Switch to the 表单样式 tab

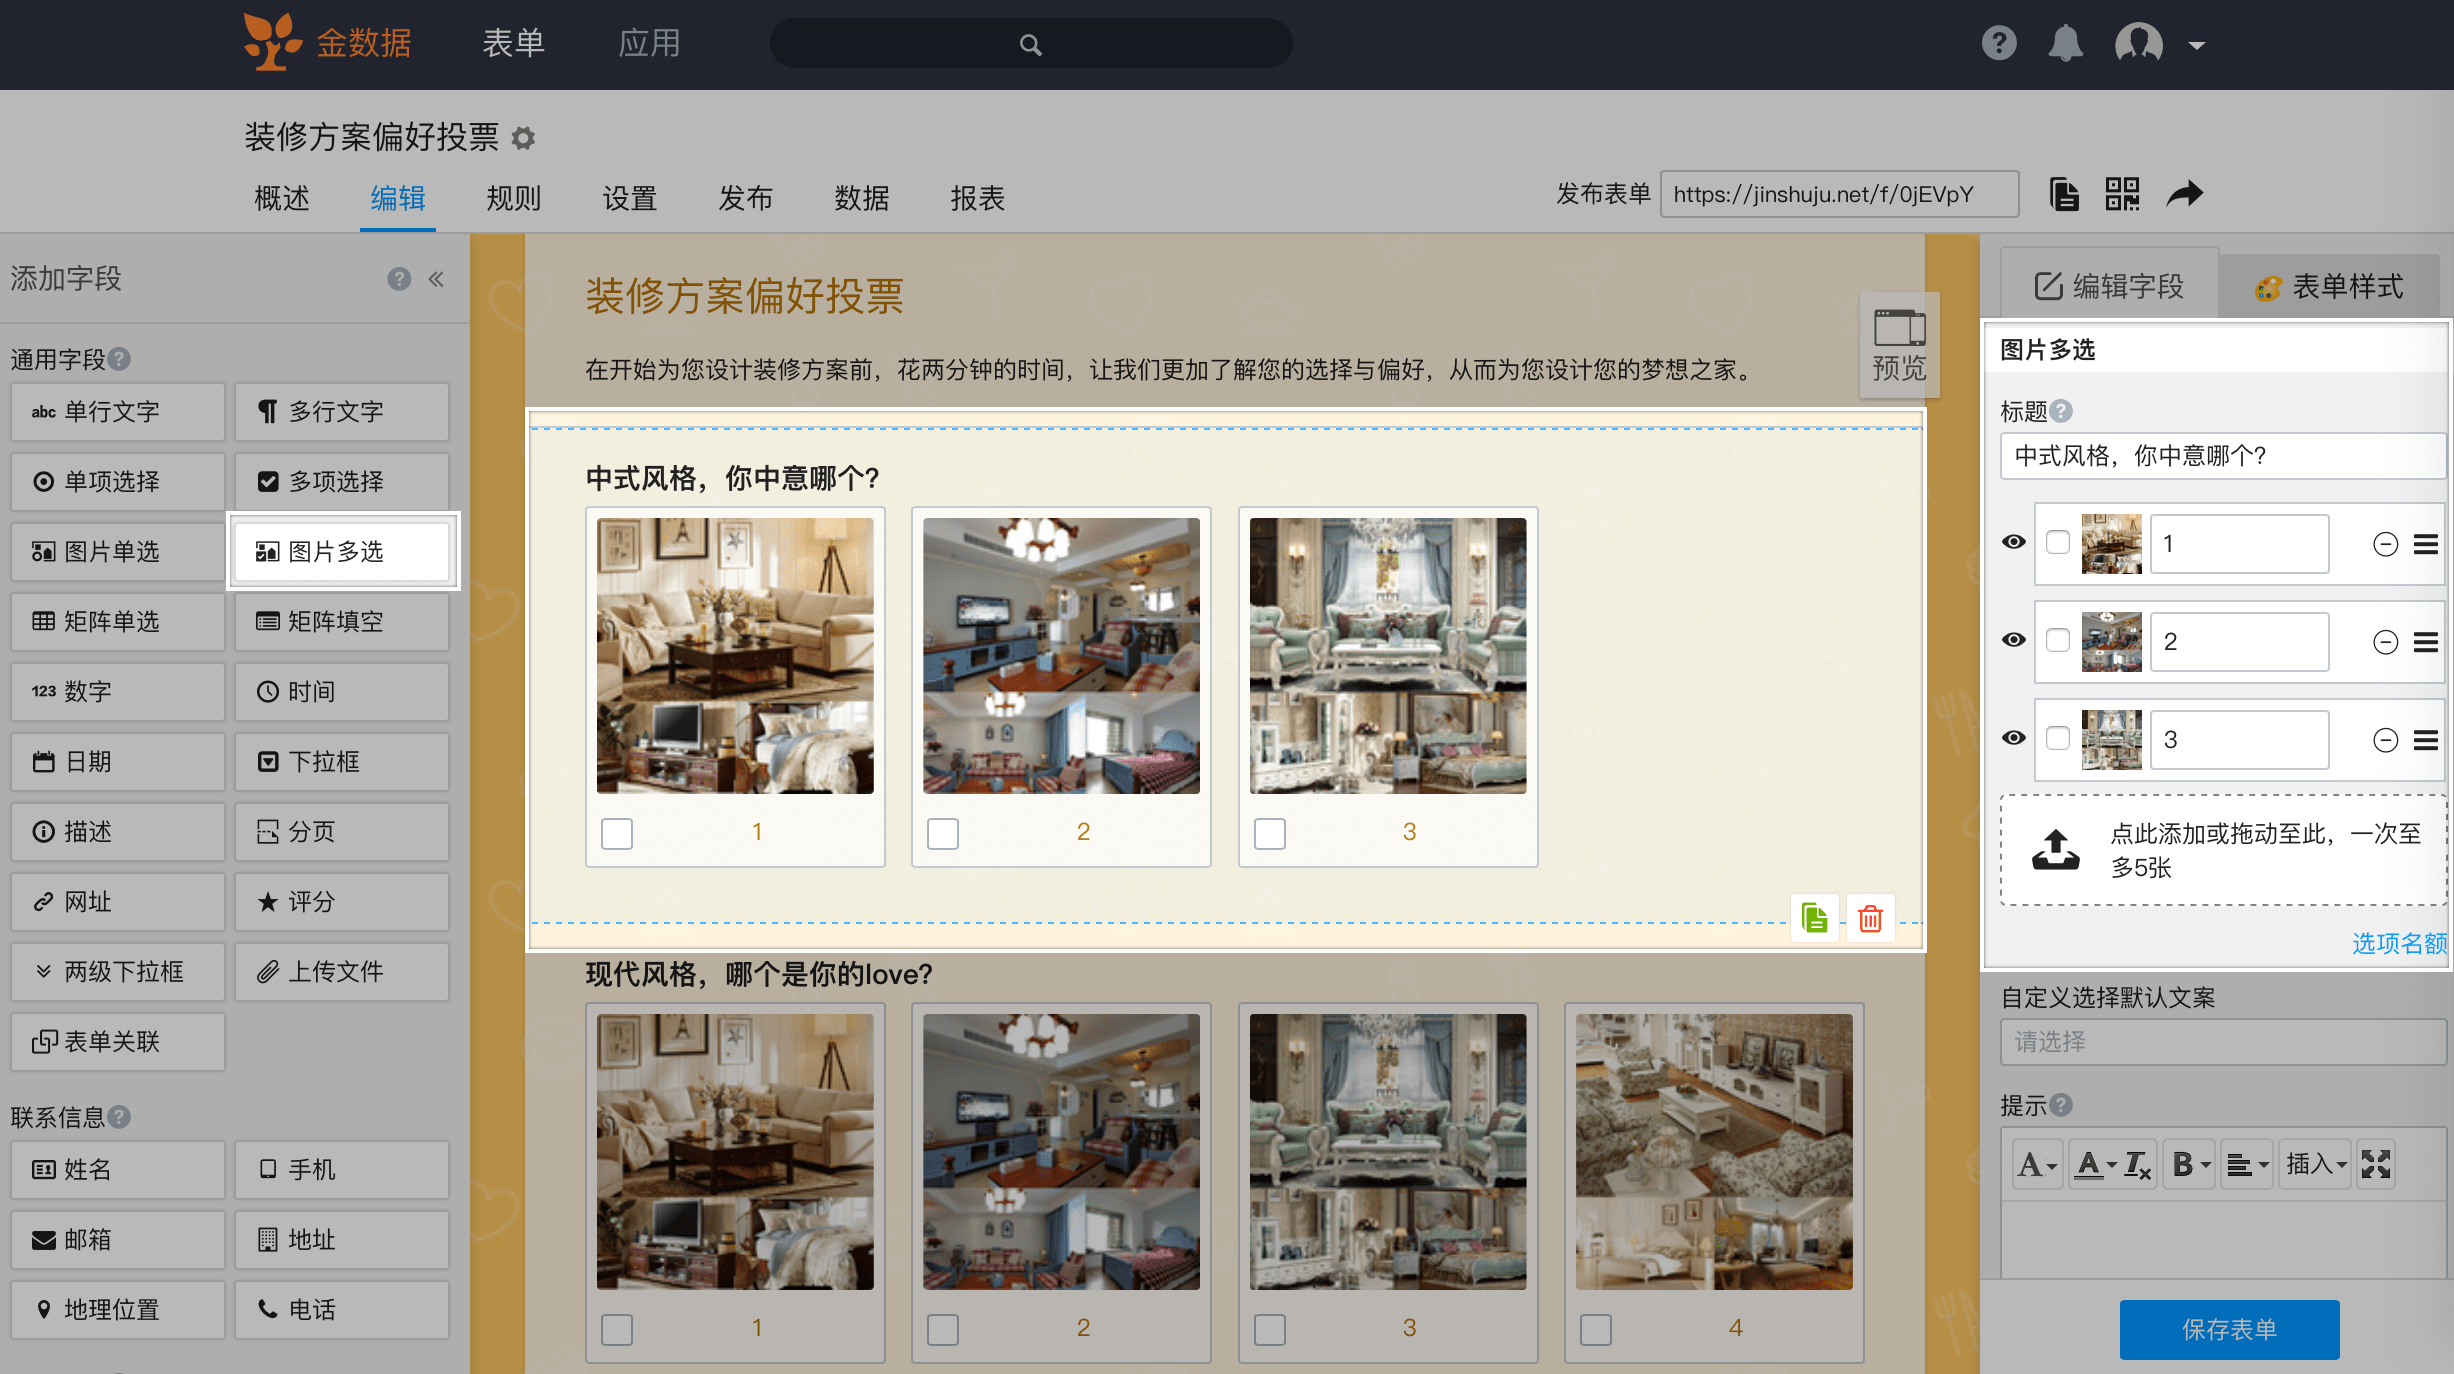pos(2328,287)
